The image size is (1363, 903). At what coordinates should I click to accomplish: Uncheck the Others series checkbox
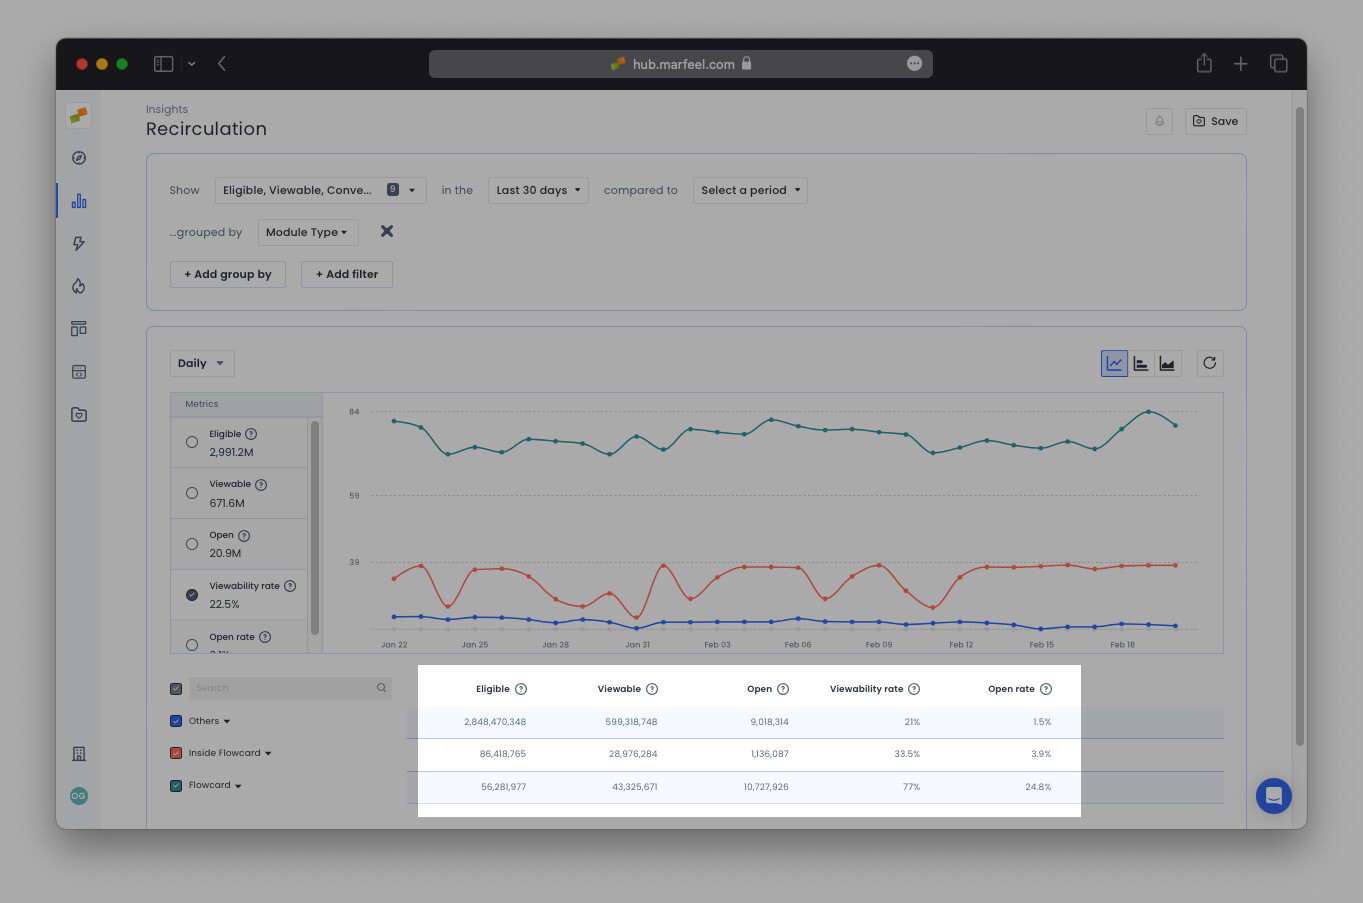tap(176, 720)
